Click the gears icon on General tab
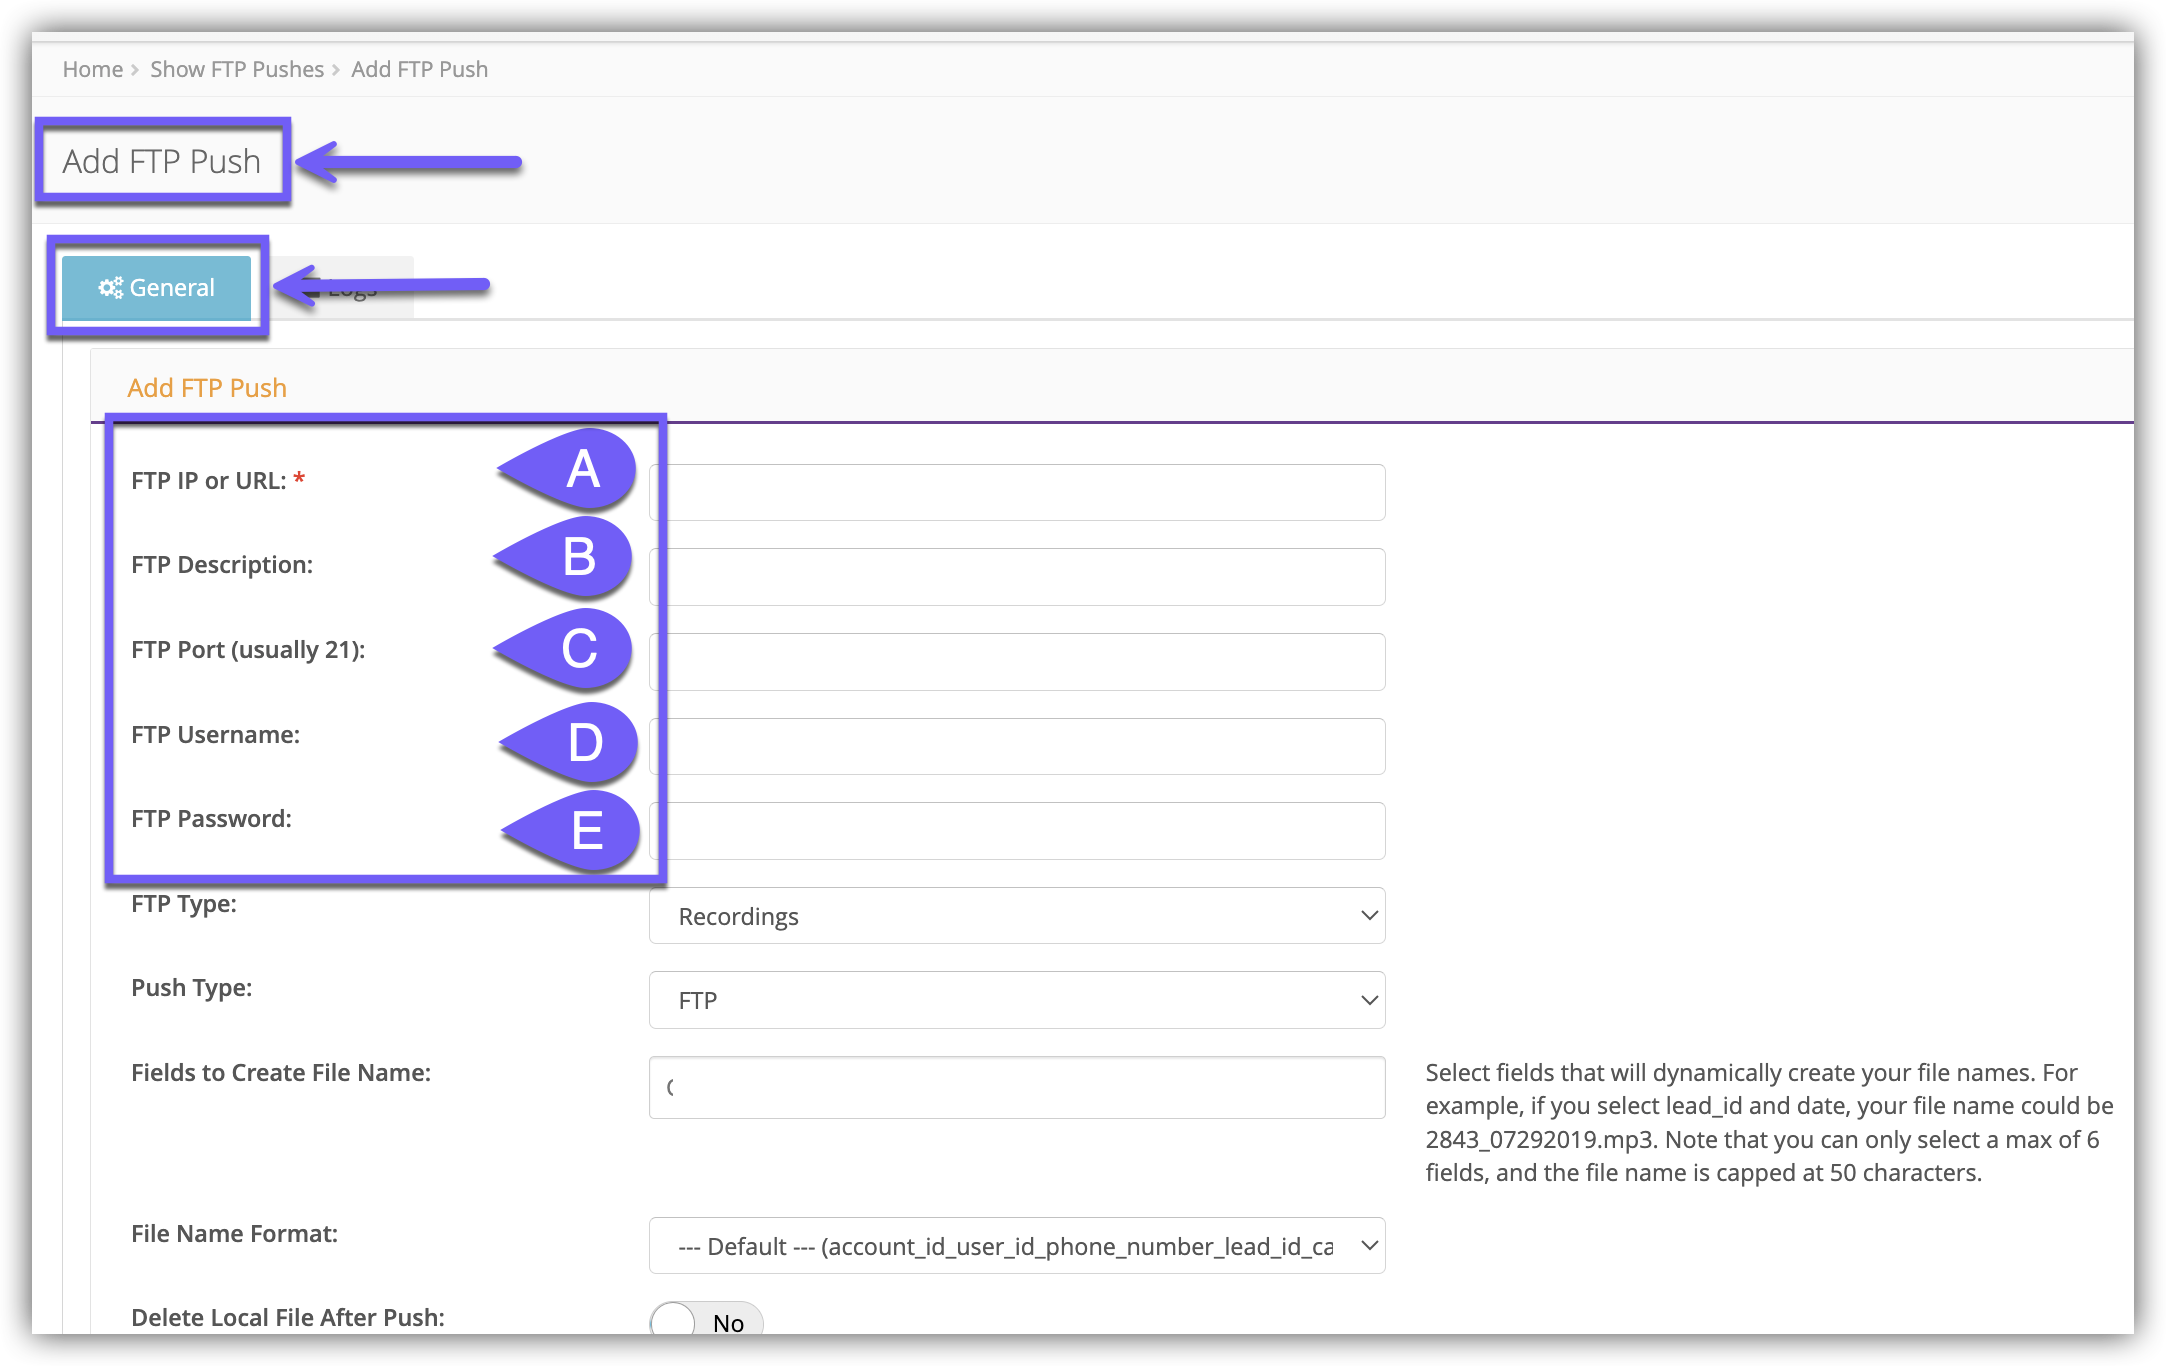This screenshot has height=1366, width=2166. 110,288
